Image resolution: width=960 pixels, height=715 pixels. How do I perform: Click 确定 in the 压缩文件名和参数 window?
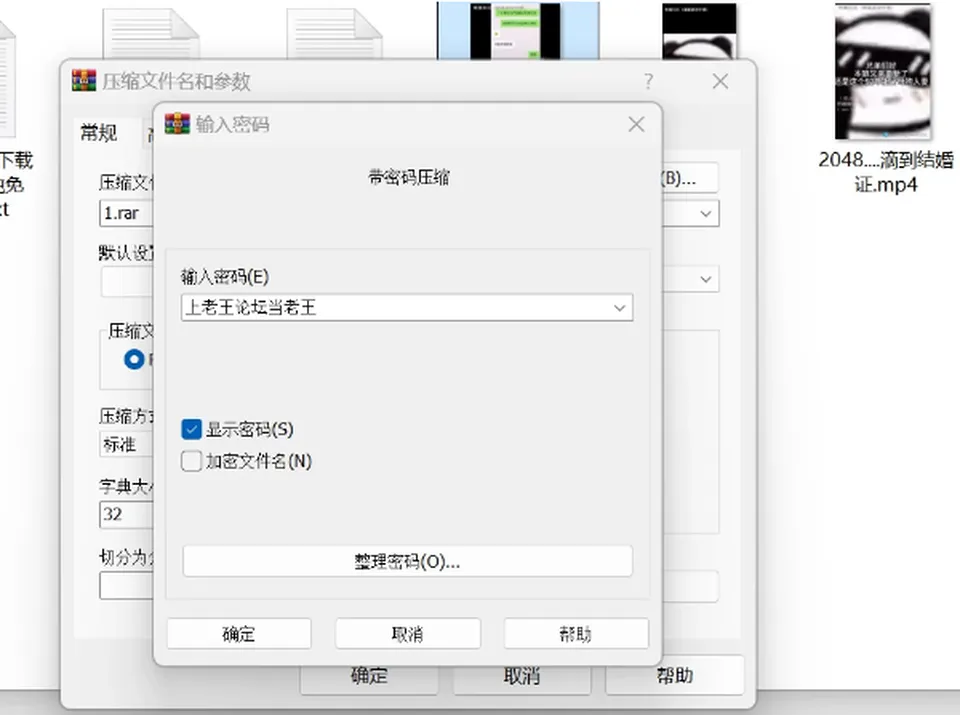pos(369,676)
